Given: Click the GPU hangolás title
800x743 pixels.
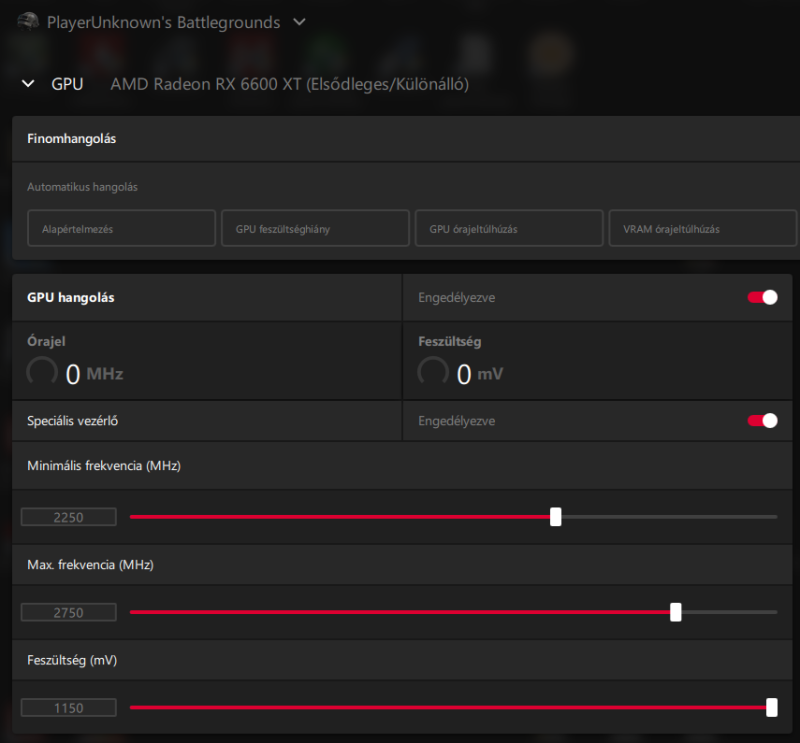Looking at the screenshot, I should tap(70, 298).
